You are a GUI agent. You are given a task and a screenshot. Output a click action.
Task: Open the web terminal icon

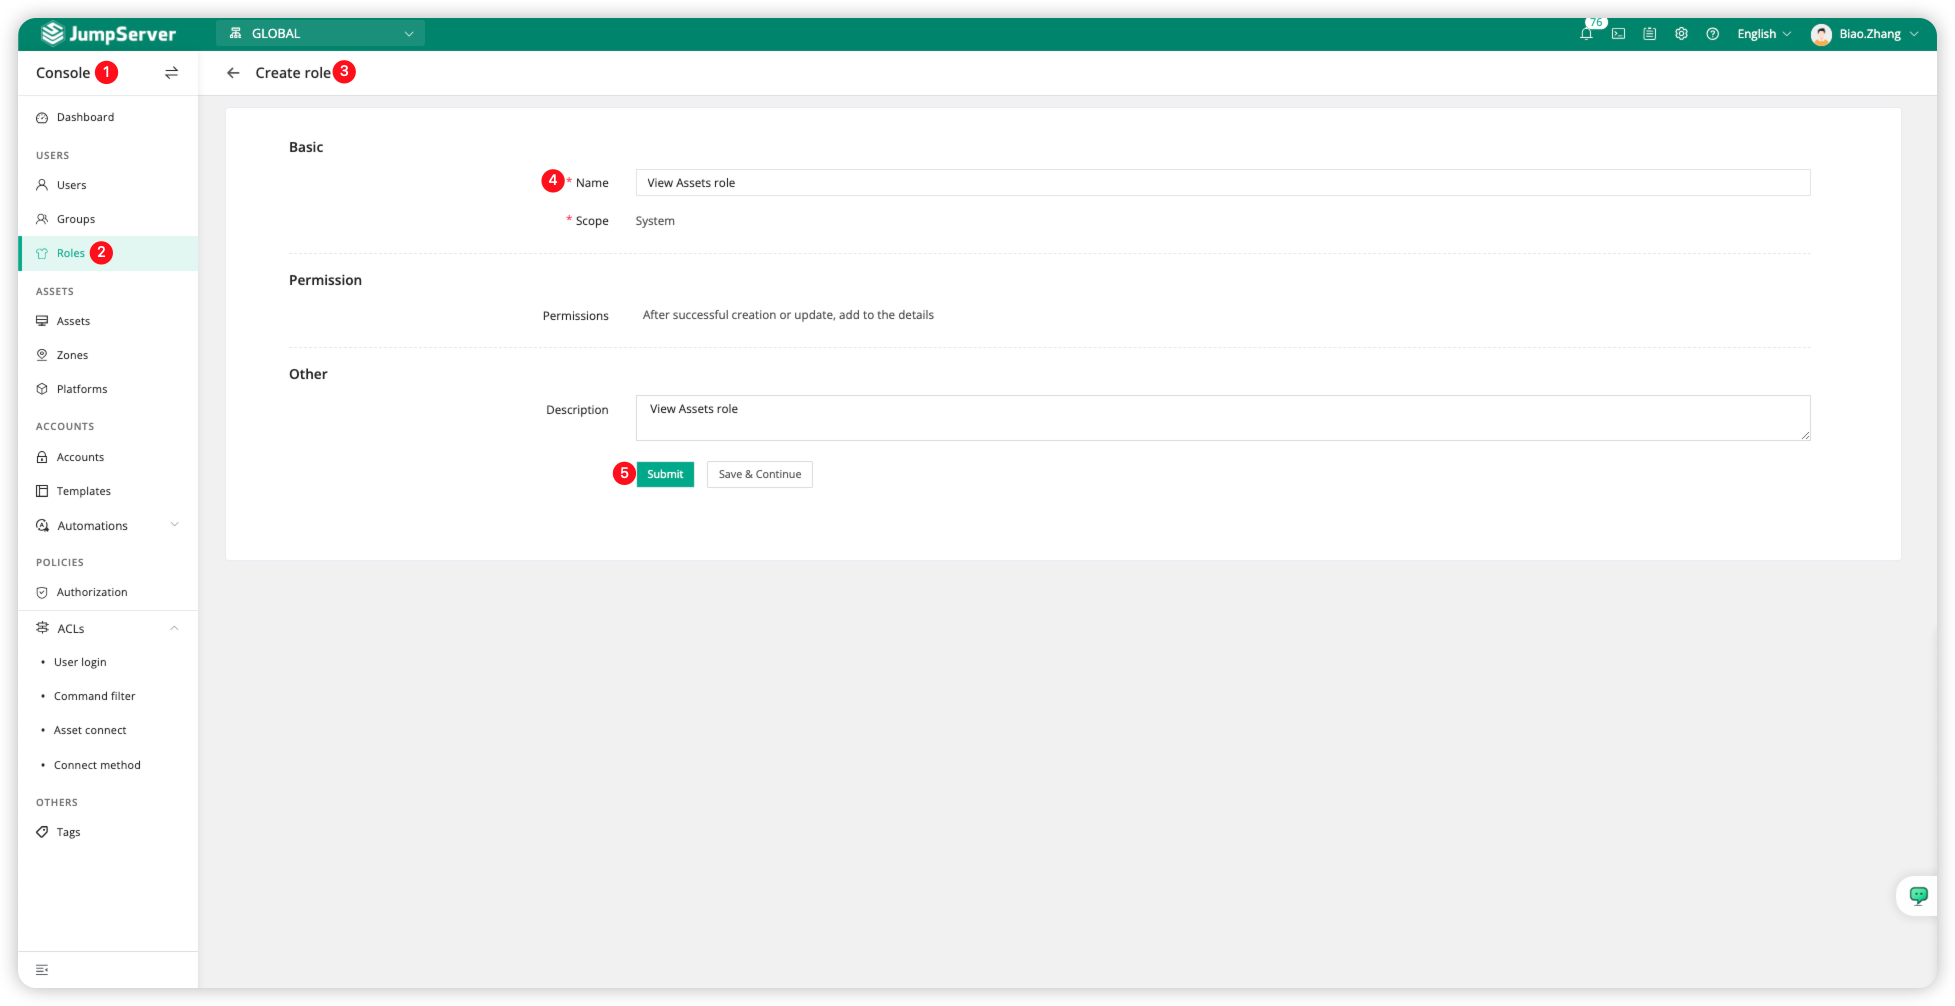[1618, 34]
